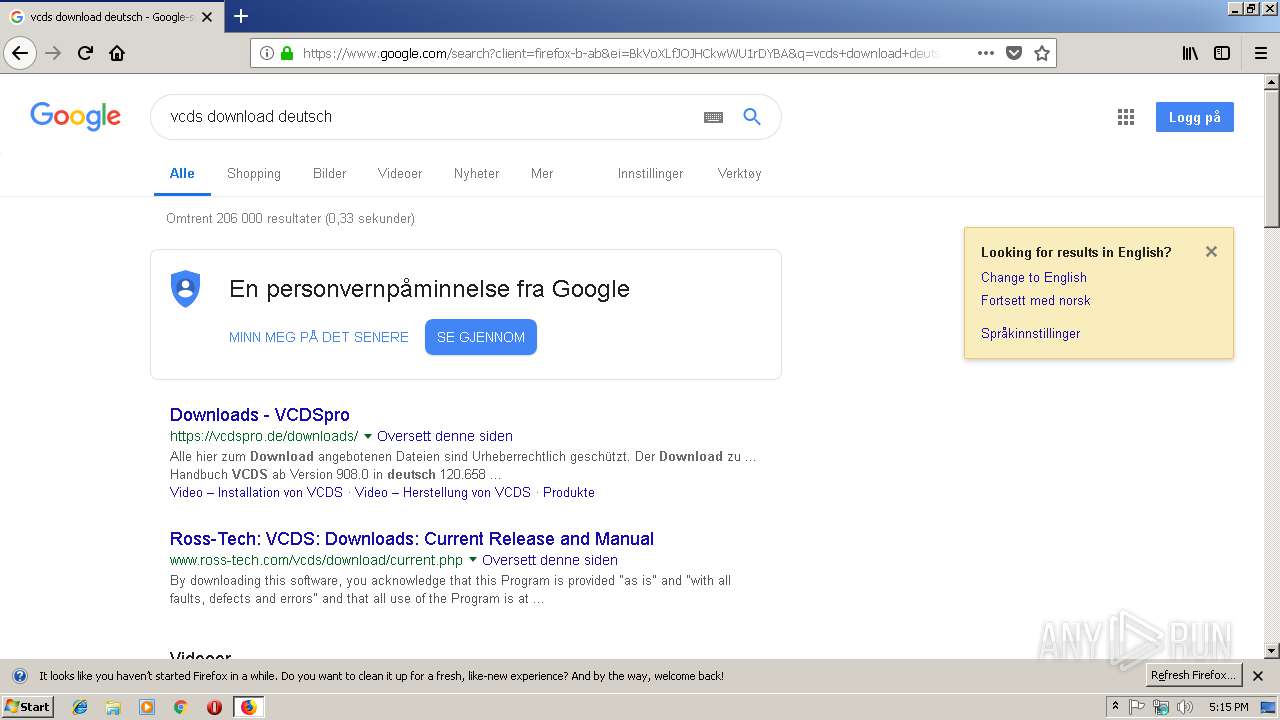The image size is (1280, 720).
Task: Click Oversett denne siden for ross-tech.com
Action: pos(550,560)
